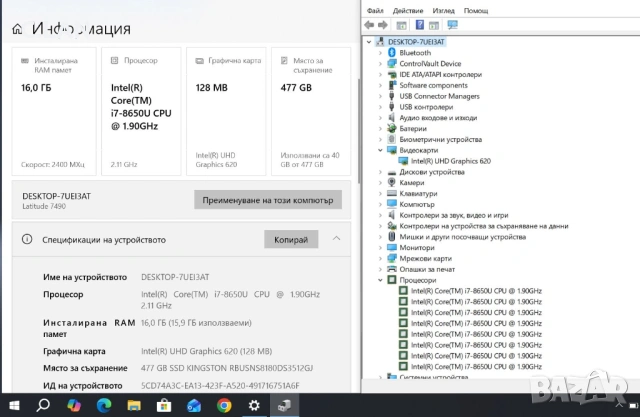Click the Място за съхранение card
This screenshot has width=640, height=417.
pos(311,111)
